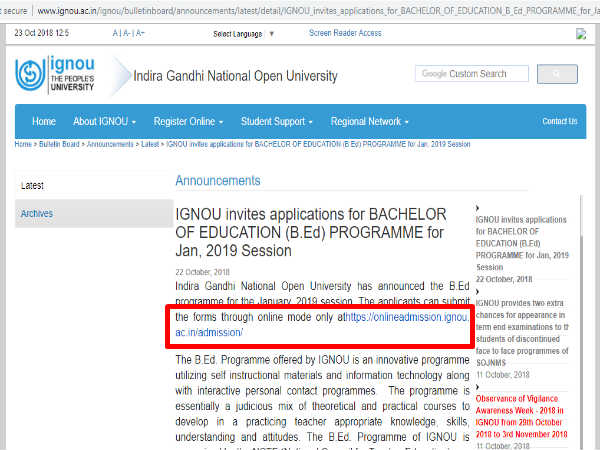Viewport: 600px width, 450px height.
Task: Click the IGNOU logo
Action: click(x=55, y=75)
